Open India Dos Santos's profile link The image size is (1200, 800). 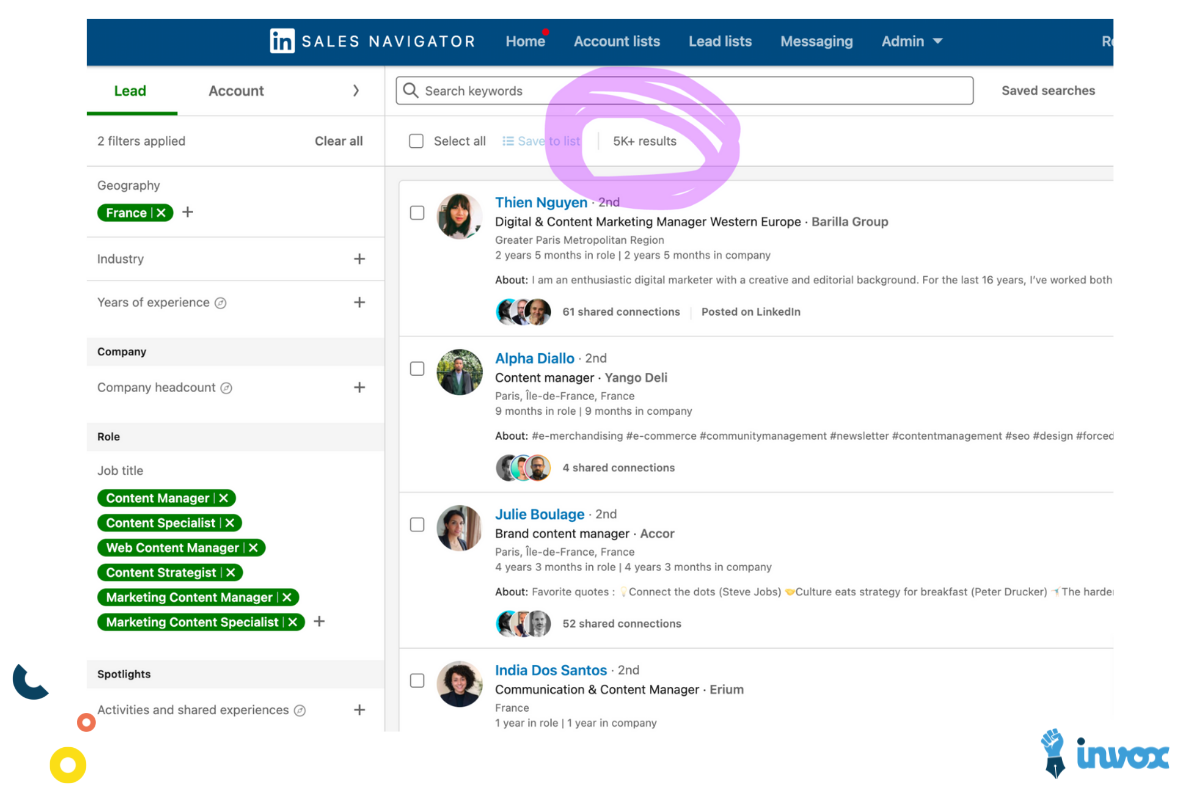point(551,670)
